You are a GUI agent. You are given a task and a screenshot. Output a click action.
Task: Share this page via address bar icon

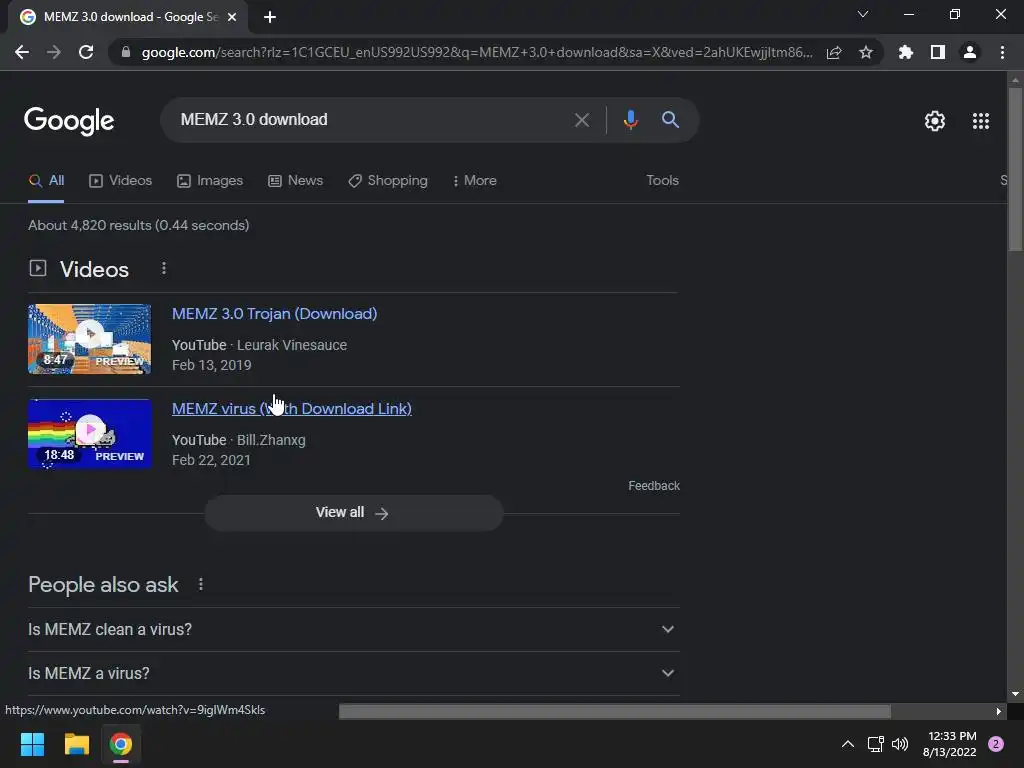click(834, 52)
